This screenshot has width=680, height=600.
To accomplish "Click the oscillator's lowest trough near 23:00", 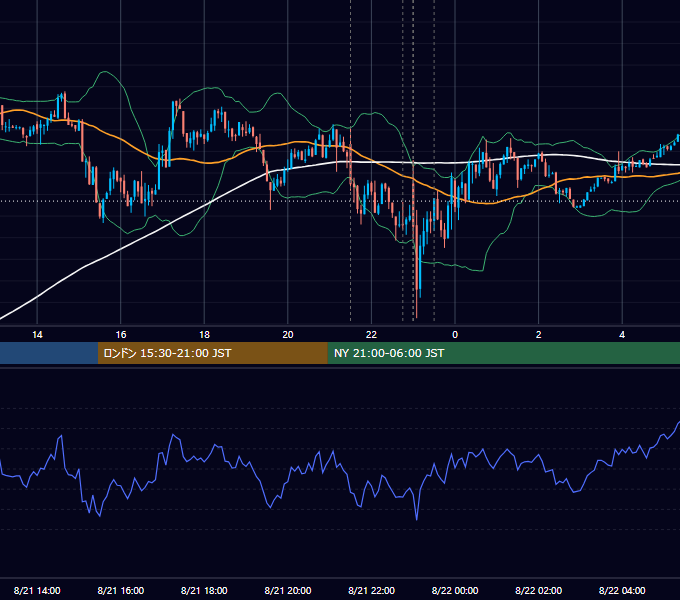I will pos(417,518).
